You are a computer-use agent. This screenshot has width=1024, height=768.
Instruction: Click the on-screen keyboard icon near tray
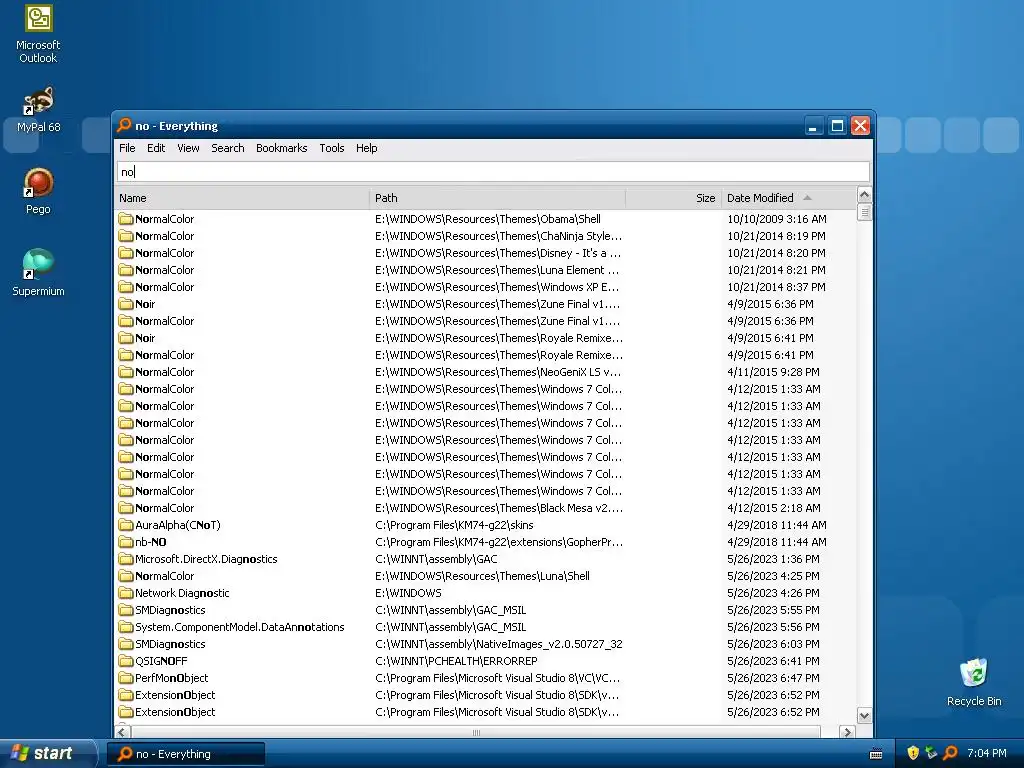[x=876, y=754]
